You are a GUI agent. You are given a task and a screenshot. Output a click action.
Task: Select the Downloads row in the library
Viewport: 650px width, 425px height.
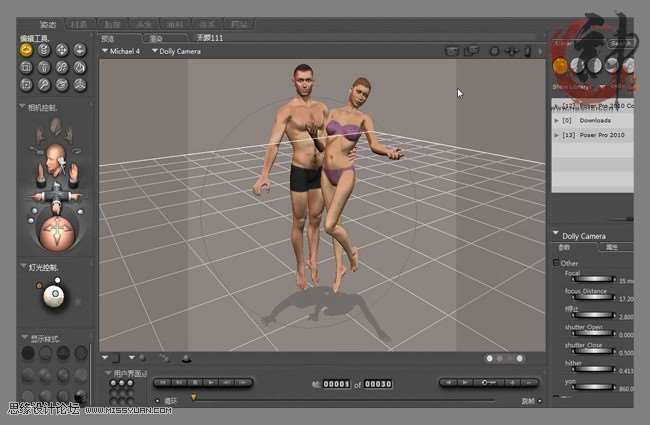pos(593,120)
